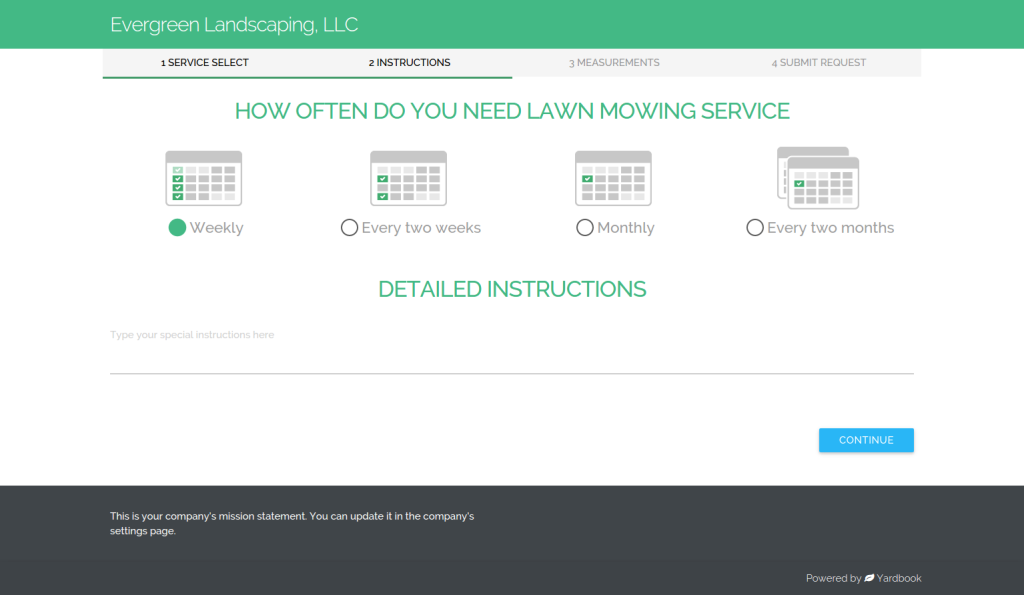Screen dimensions: 1024x595
Task: Follow the Powered by Yardbook link
Action: tap(863, 578)
